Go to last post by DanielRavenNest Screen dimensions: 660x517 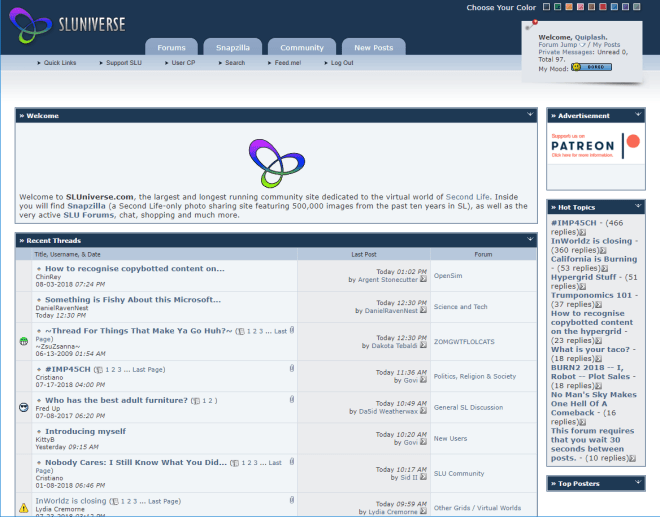click(423, 310)
